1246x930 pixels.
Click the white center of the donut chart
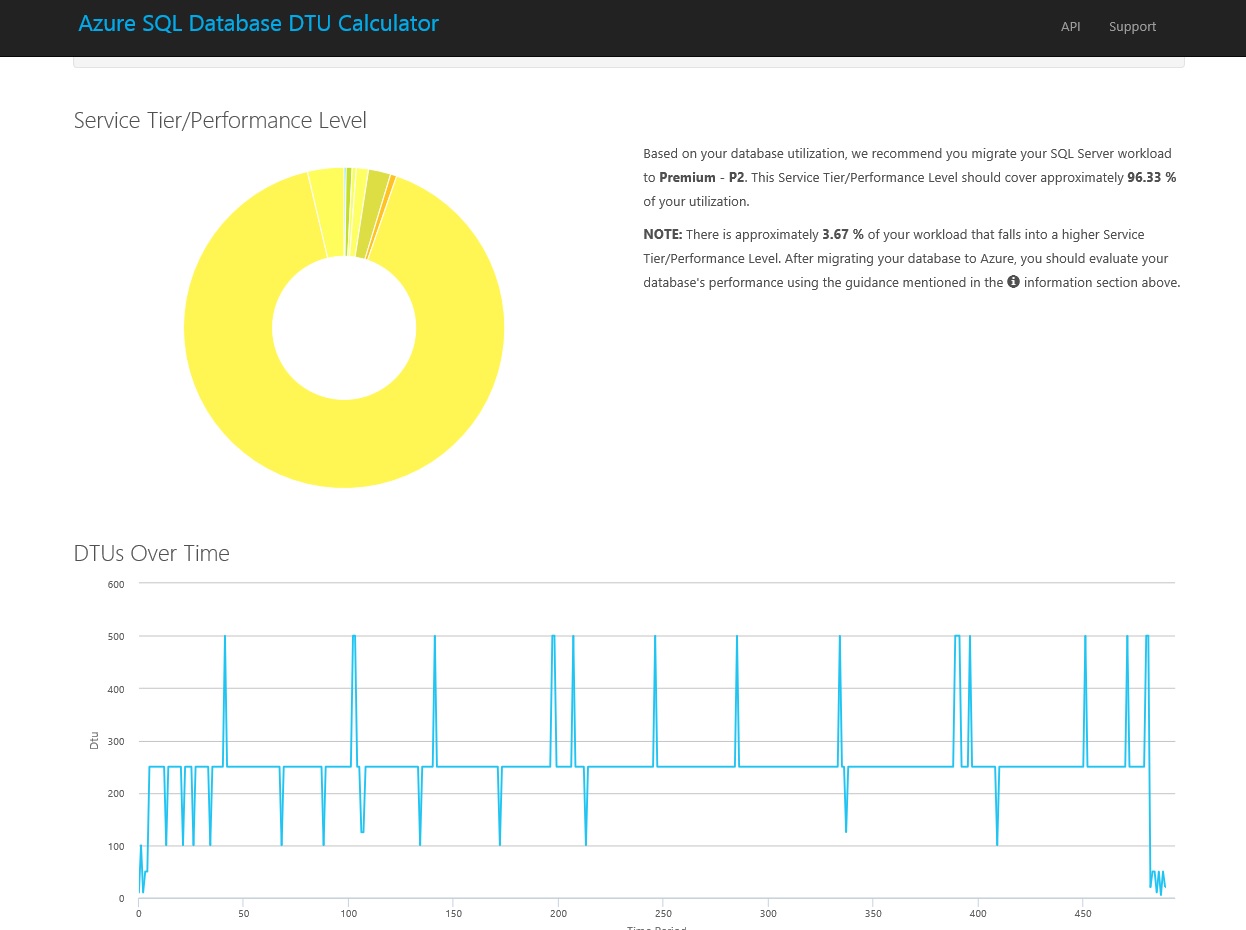click(344, 328)
